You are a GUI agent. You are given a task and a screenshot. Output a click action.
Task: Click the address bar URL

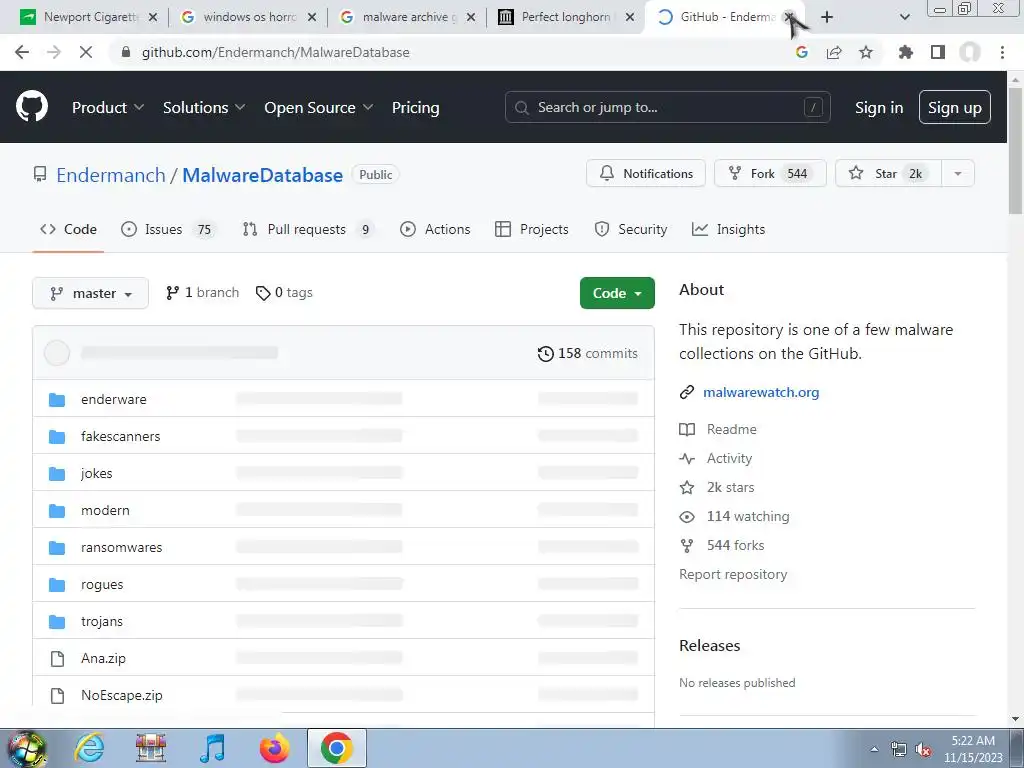pos(276,52)
